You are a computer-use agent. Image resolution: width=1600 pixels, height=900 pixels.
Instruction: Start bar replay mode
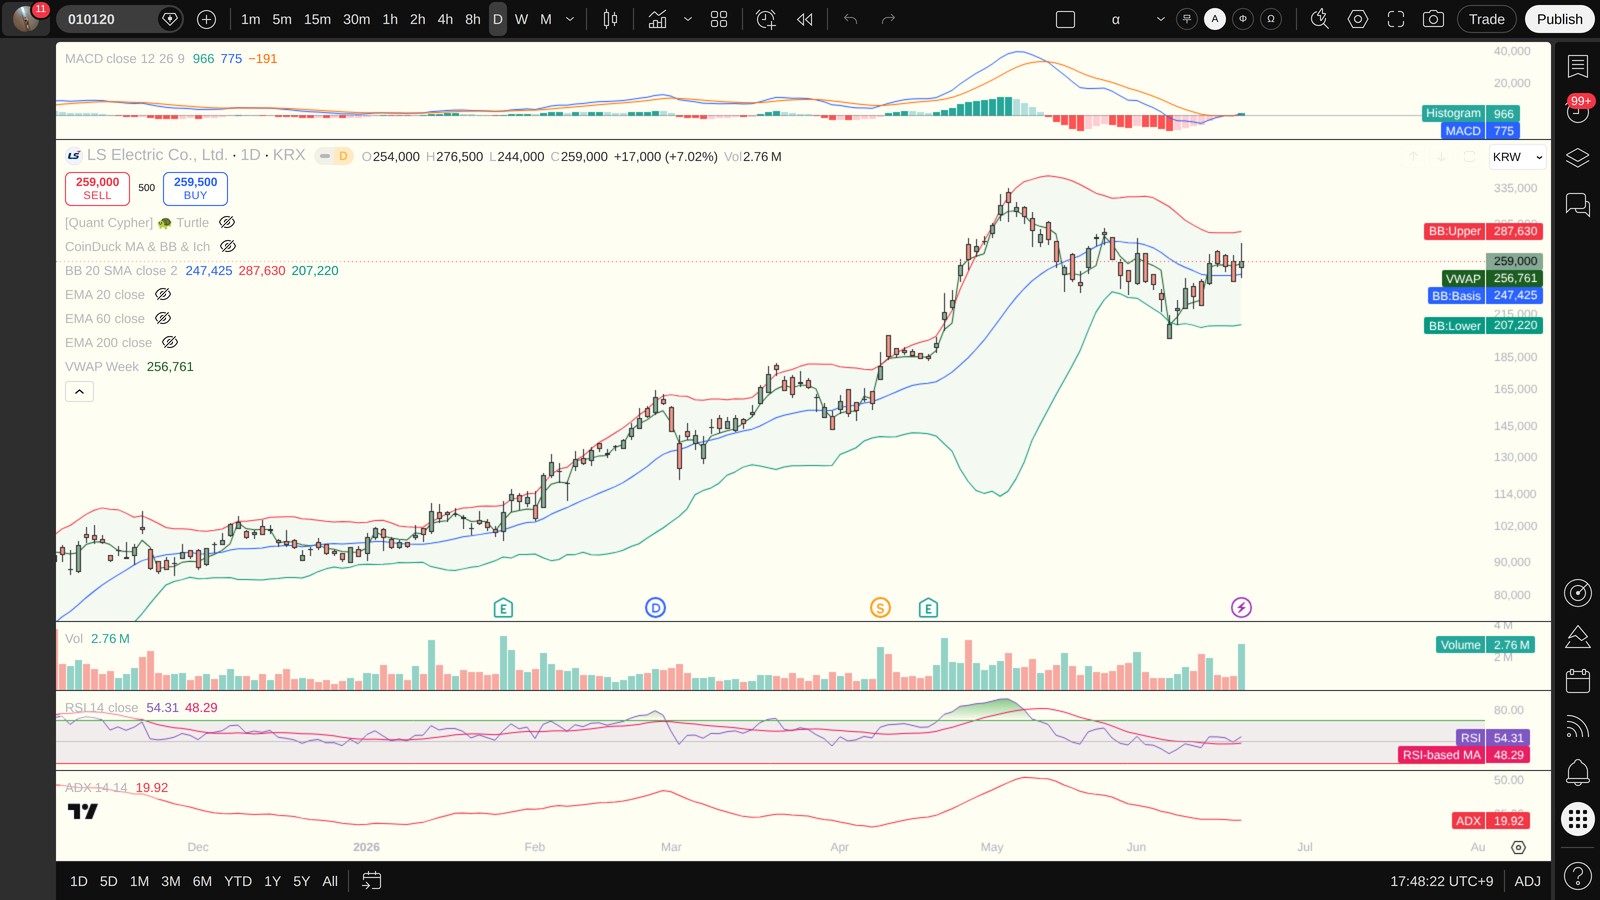click(805, 19)
